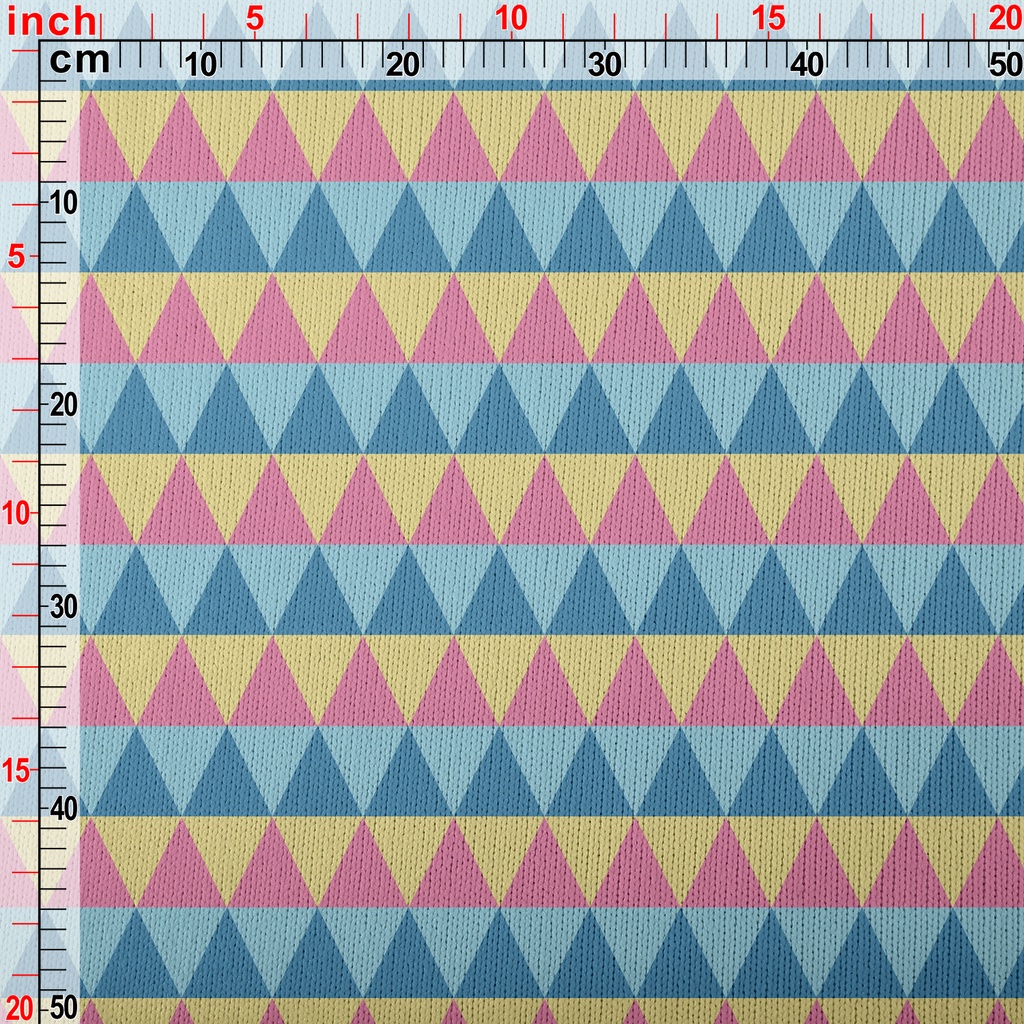Image resolution: width=1024 pixels, height=1024 pixels.
Task: Select the 10 inch mark on top ruler
Action: click(x=511, y=19)
